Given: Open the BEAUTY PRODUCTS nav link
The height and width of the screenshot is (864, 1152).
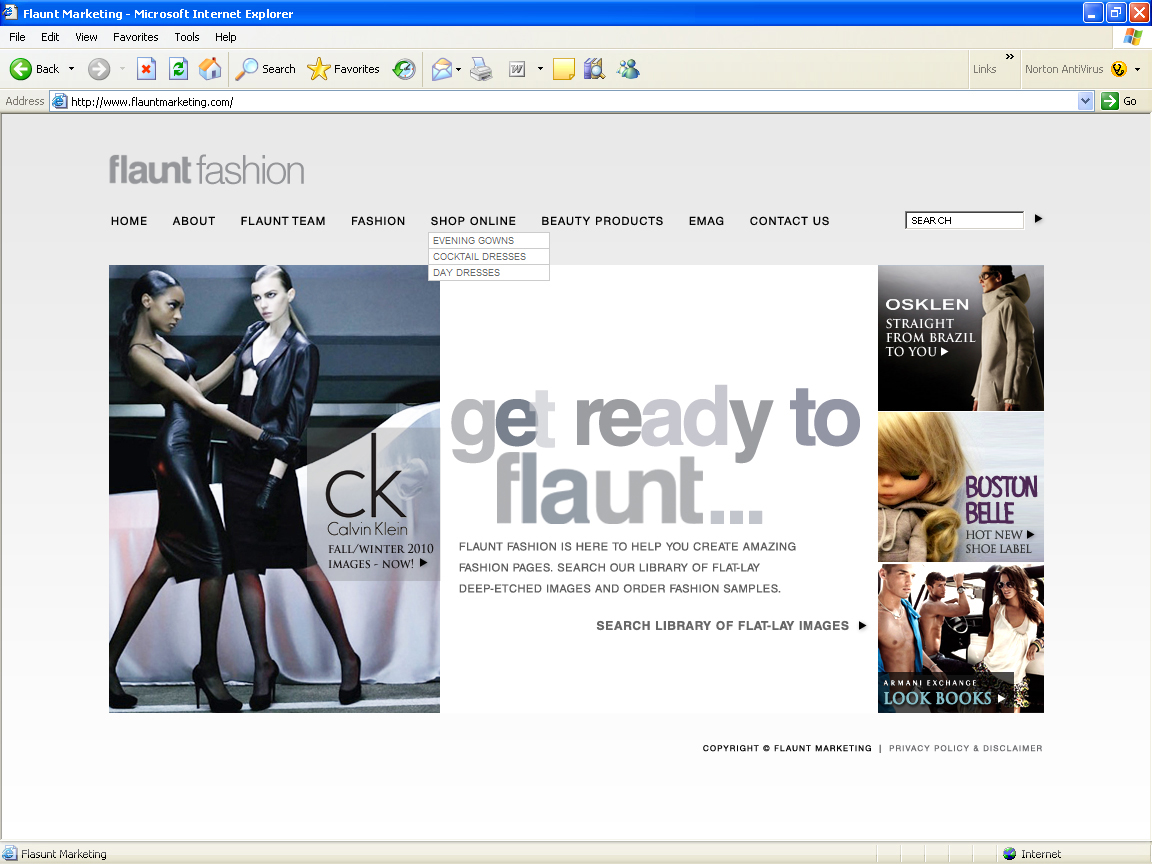Looking at the screenshot, I should point(602,221).
